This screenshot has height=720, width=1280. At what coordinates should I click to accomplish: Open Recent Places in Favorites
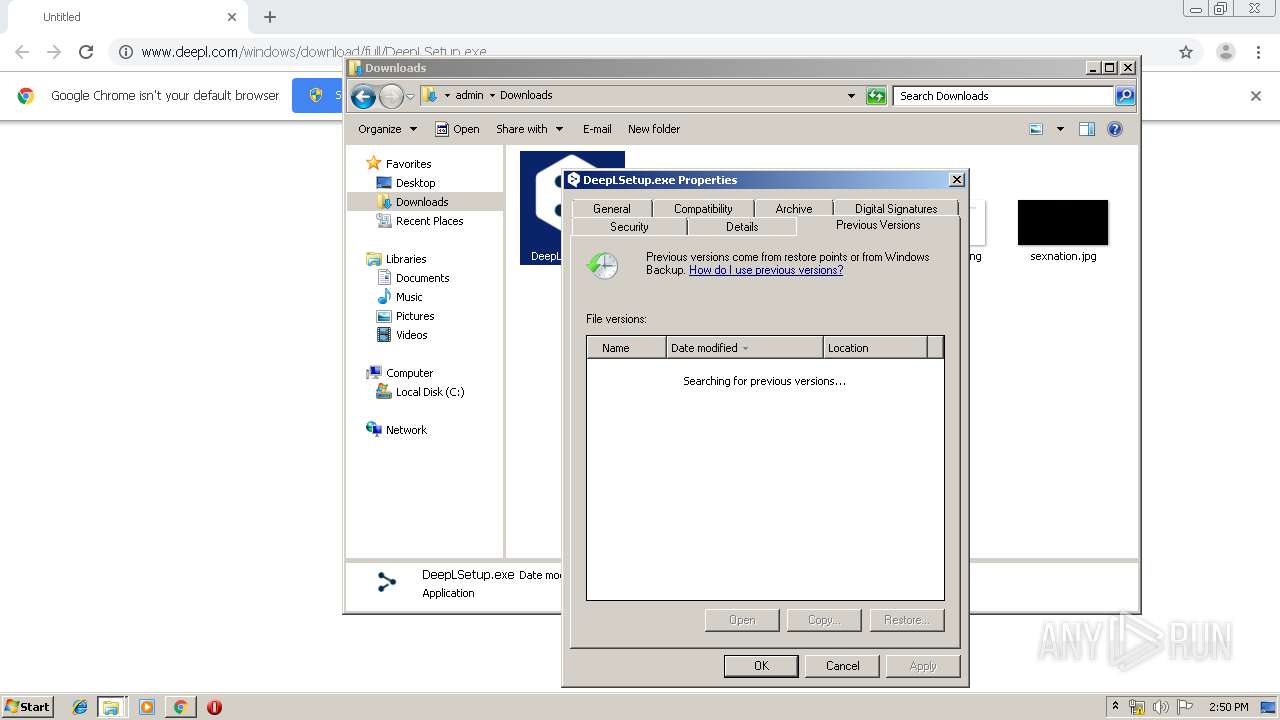coord(429,221)
